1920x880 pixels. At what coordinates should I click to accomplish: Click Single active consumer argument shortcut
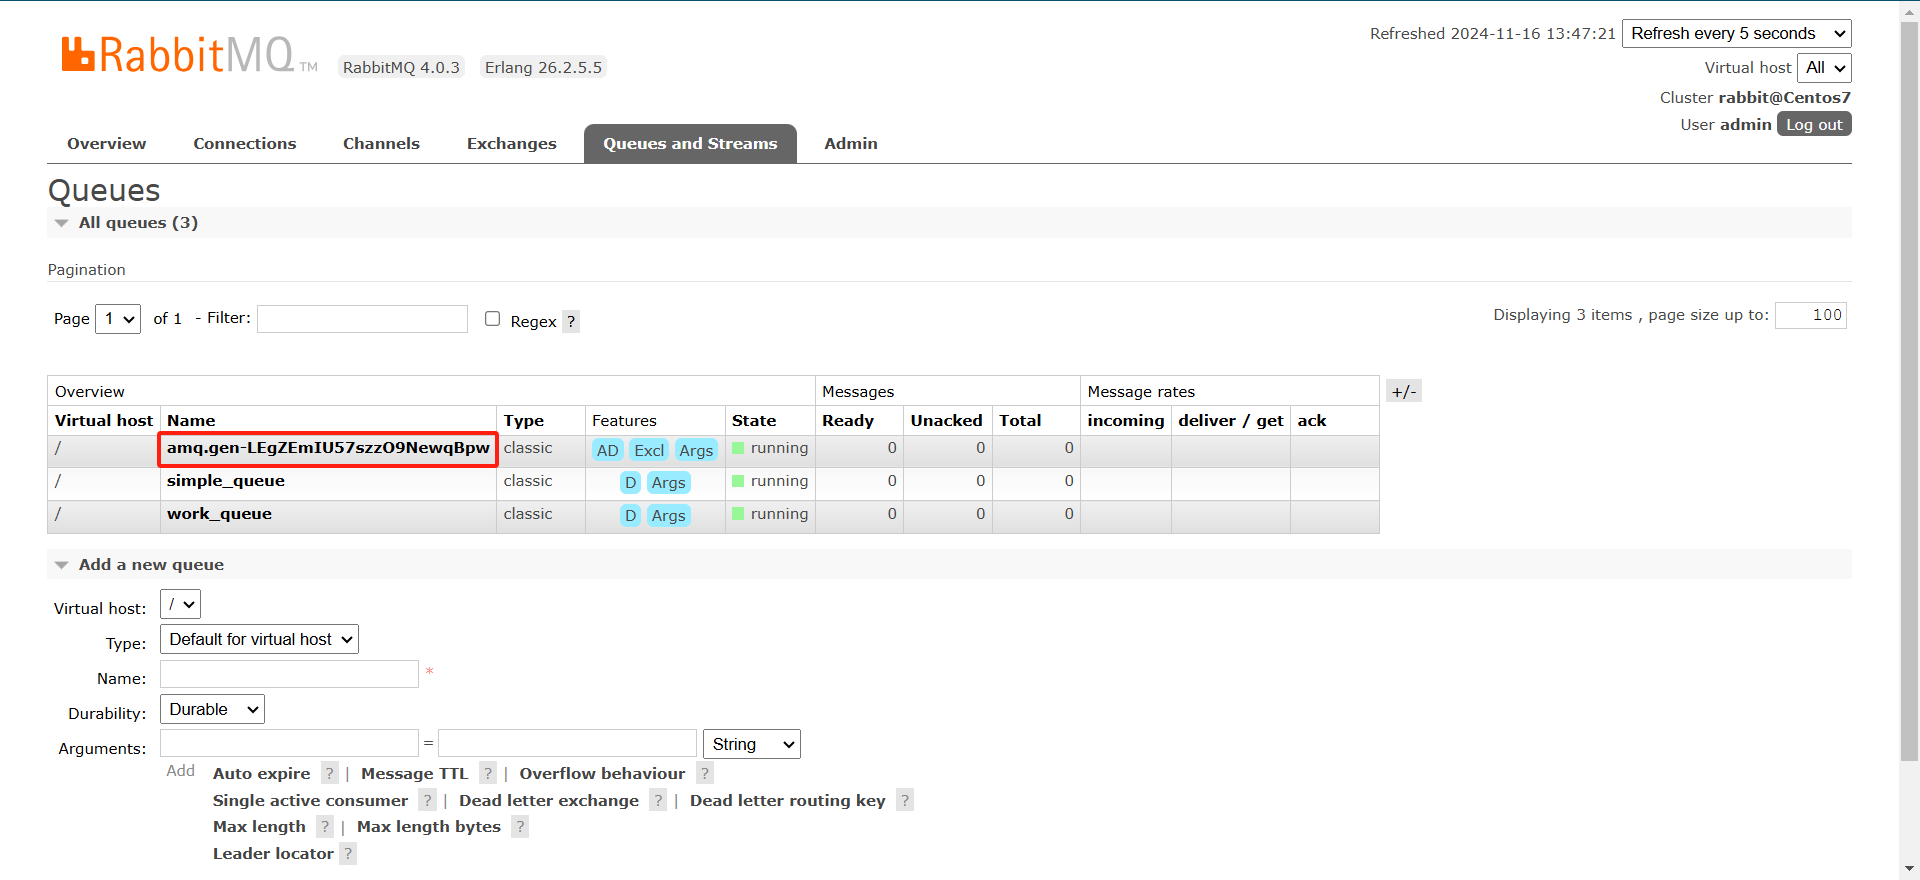click(311, 800)
